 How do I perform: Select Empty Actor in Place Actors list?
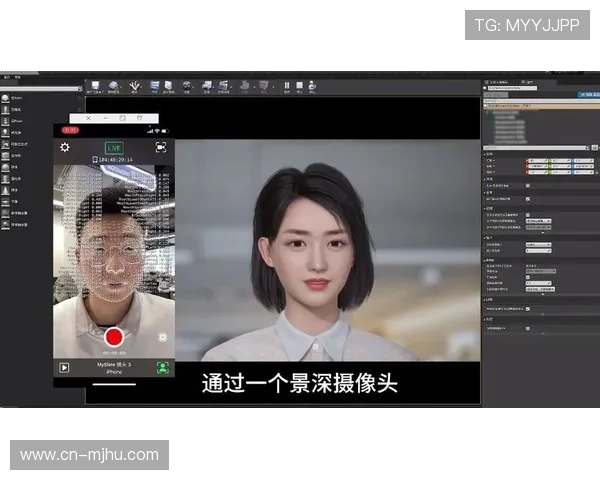(x=13, y=98)
